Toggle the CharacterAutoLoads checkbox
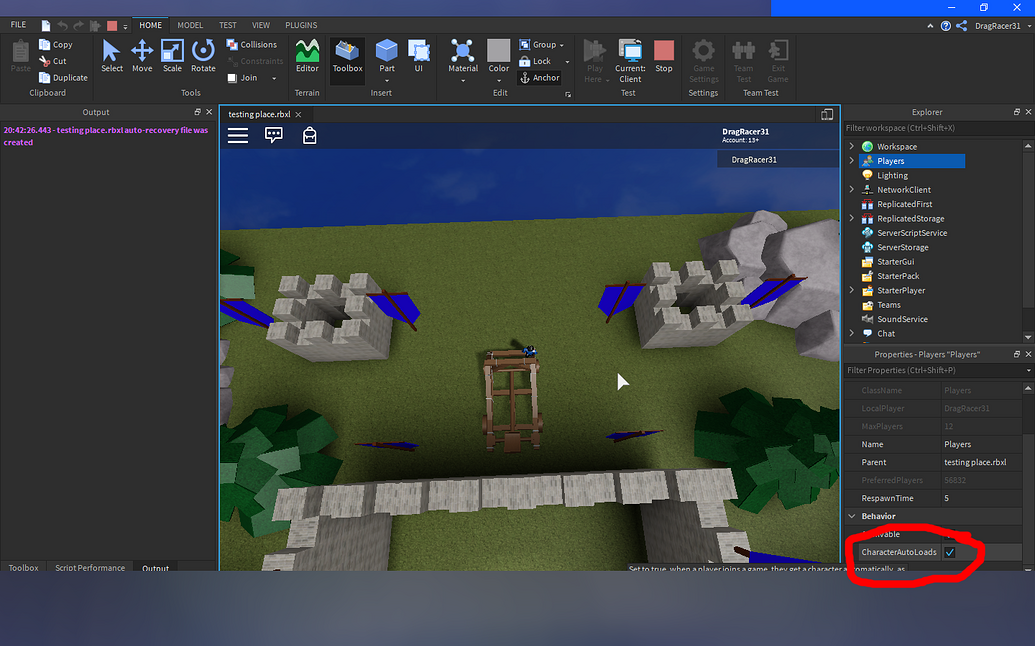1035x646 pixels. coord(950,552)
